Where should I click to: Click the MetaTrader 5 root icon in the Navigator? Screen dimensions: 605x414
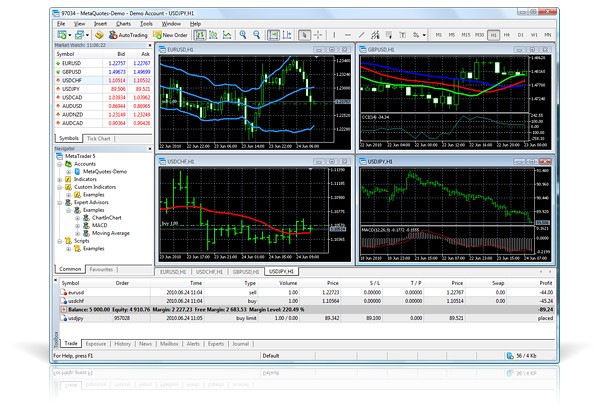pos(59,156)
